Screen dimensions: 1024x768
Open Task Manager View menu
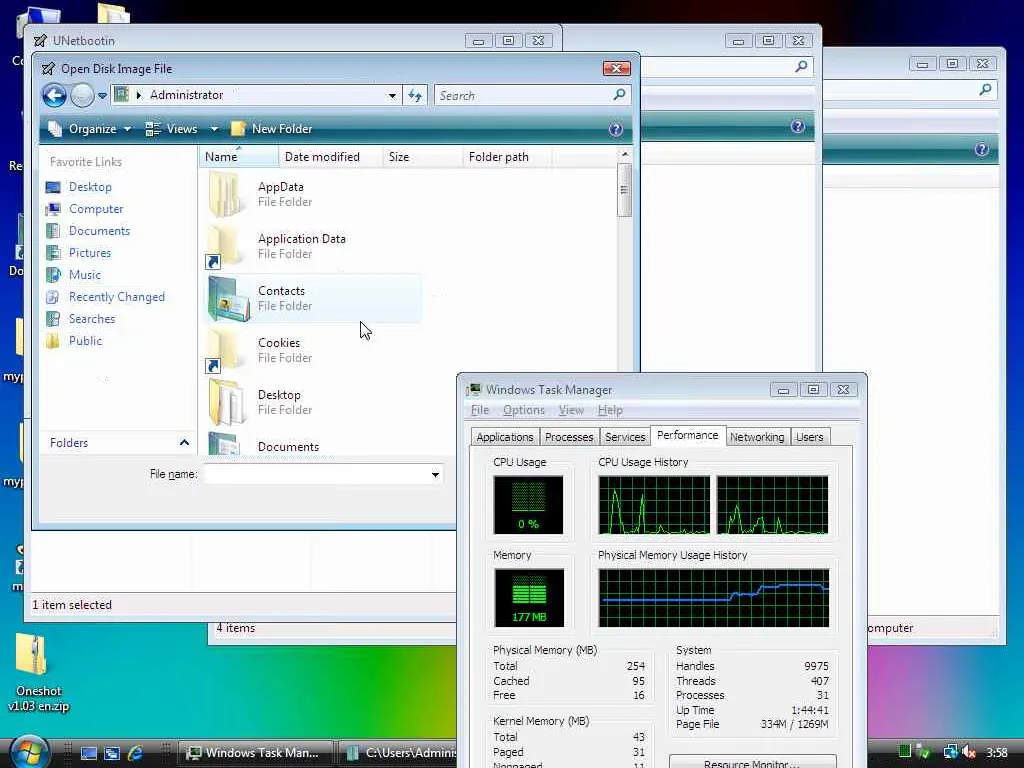point(571,410)
